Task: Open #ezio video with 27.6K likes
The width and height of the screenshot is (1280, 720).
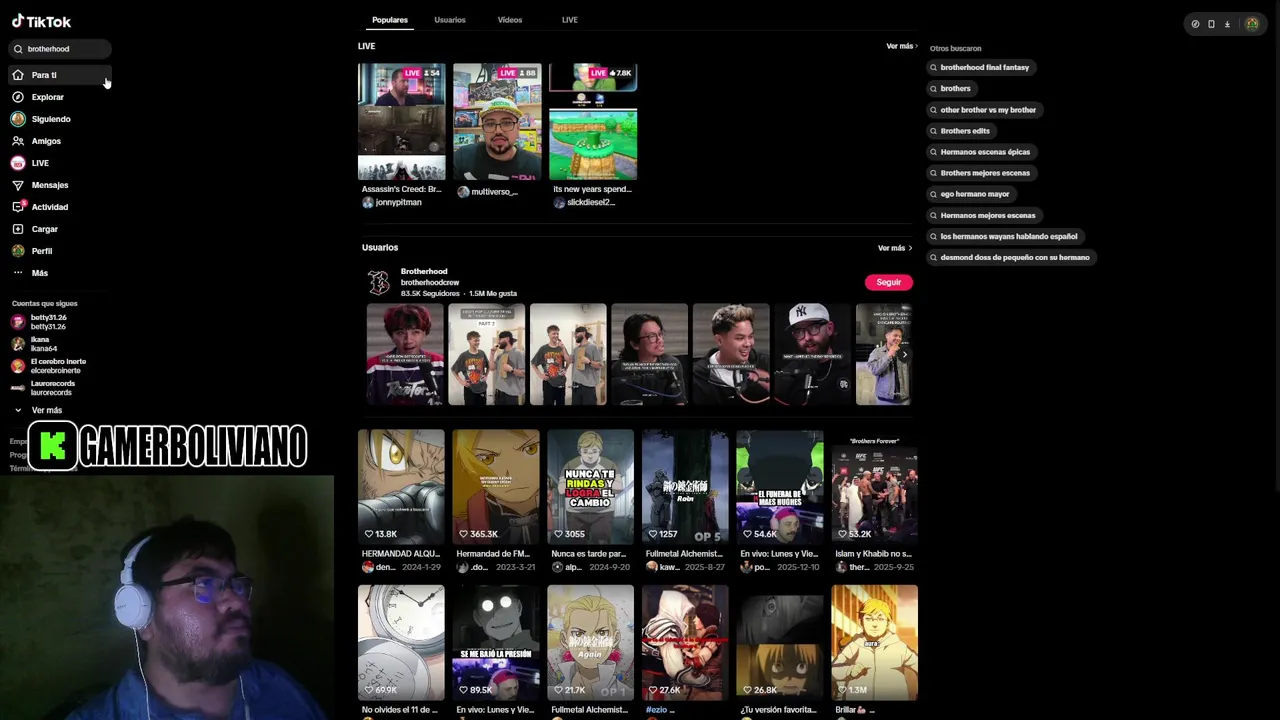Action: coord(685,643)
